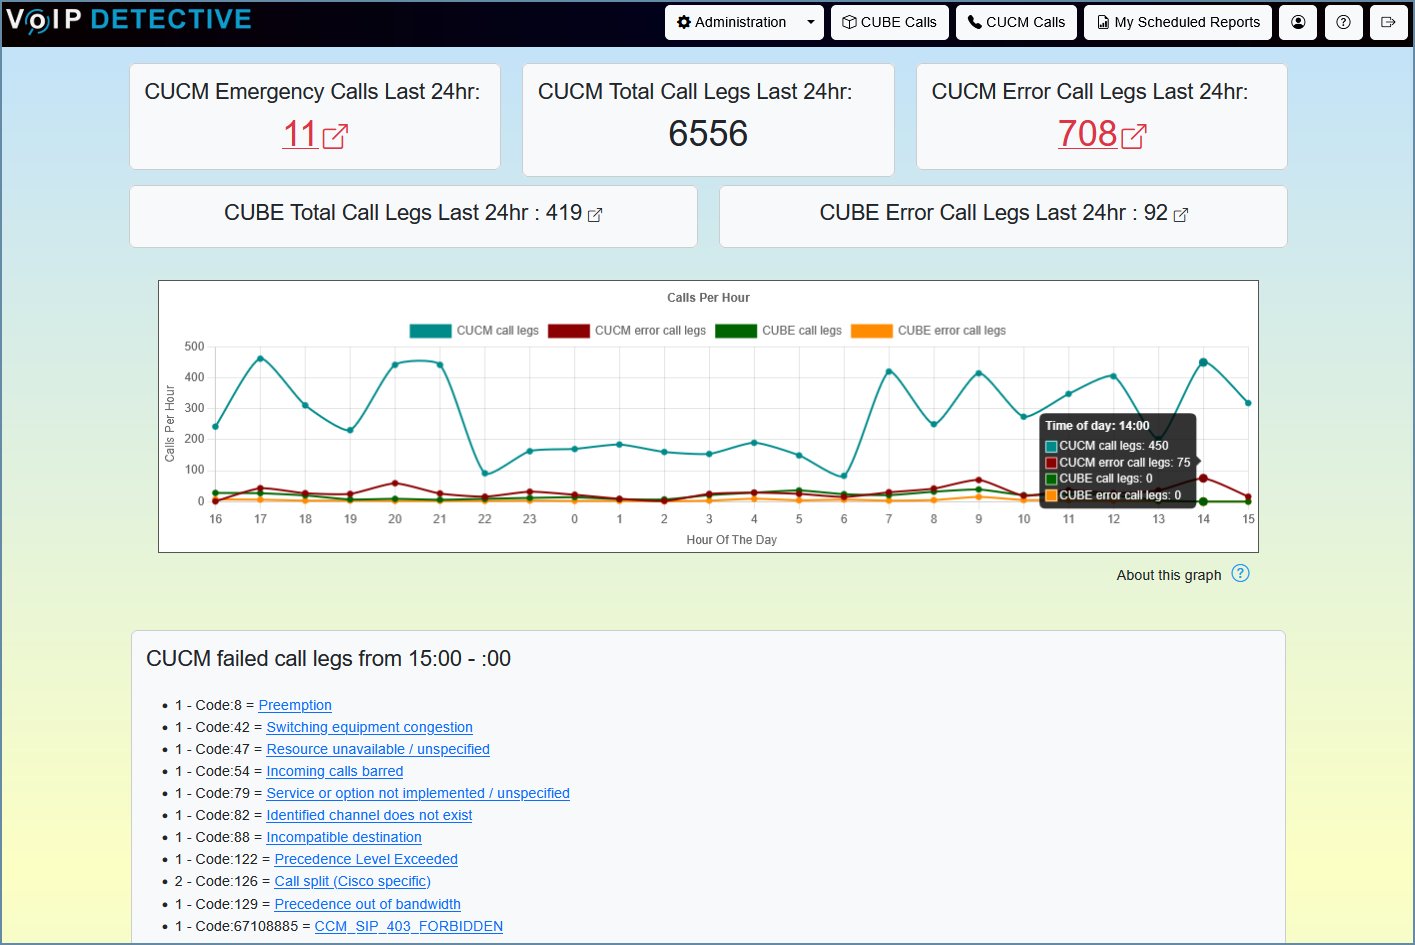
Task: Click the Calls Per Hour chart title
Action: (708, 298)
